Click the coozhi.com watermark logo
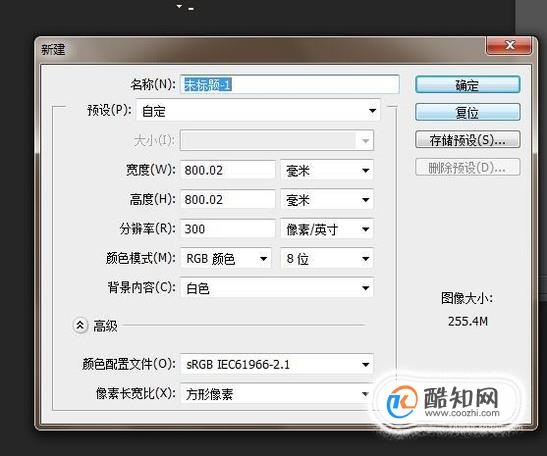 click(444, 401)
